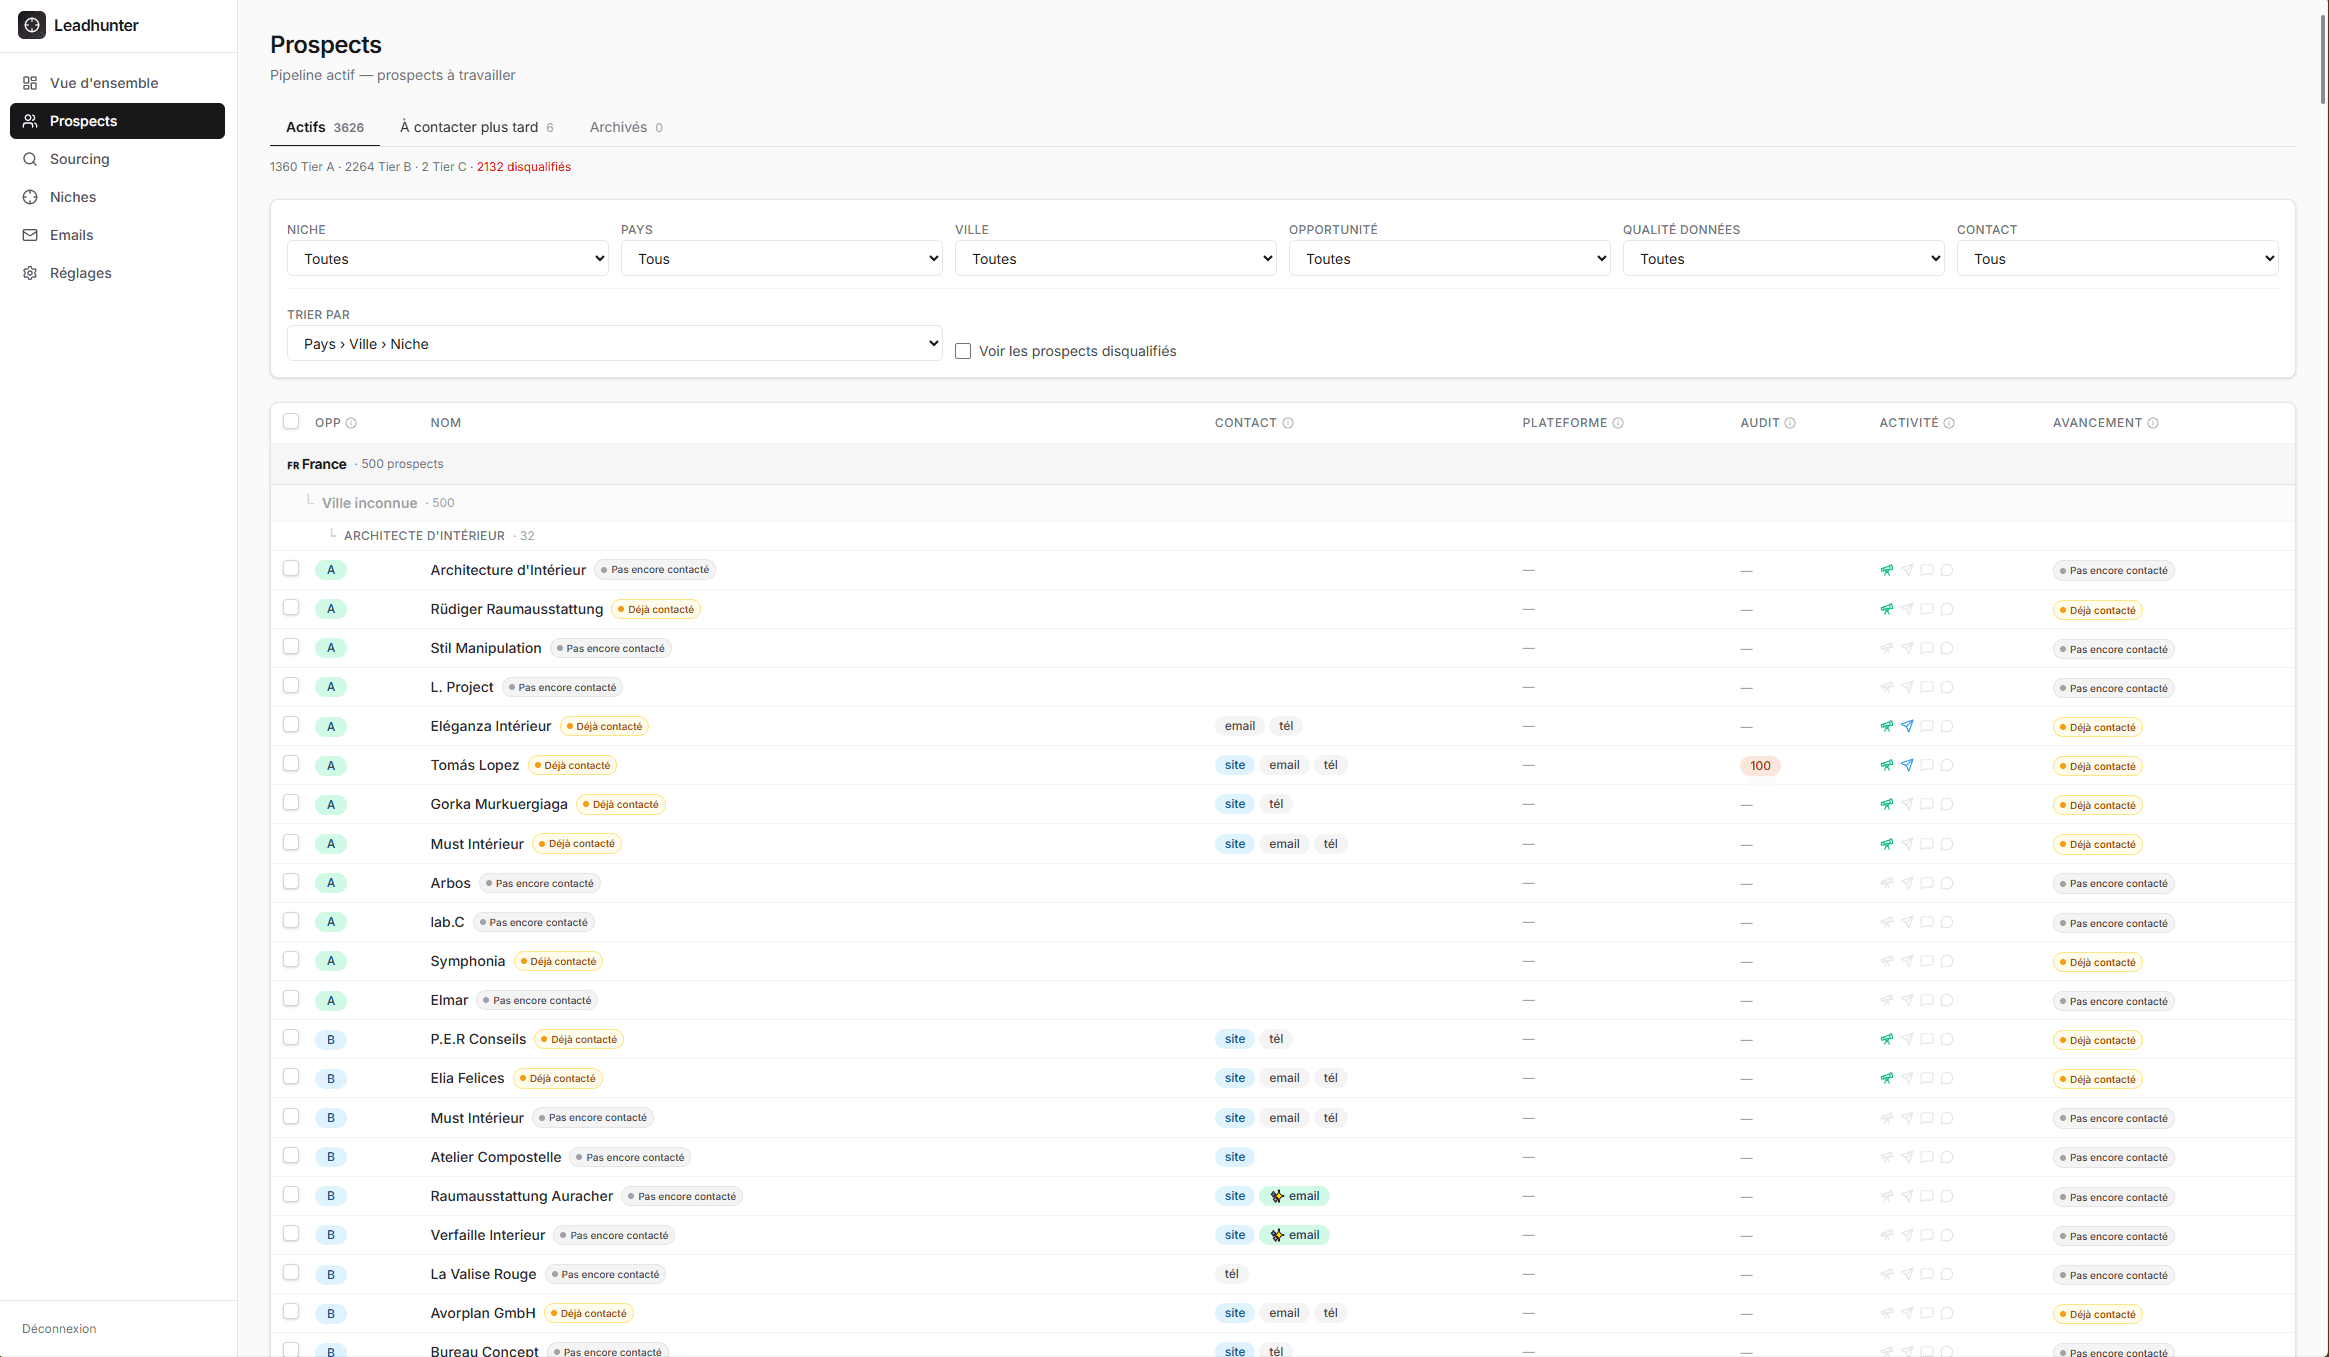Check the Tomás Lopez row checkbox
This screenshot has width=2329, height=1357.
point(291,763)
